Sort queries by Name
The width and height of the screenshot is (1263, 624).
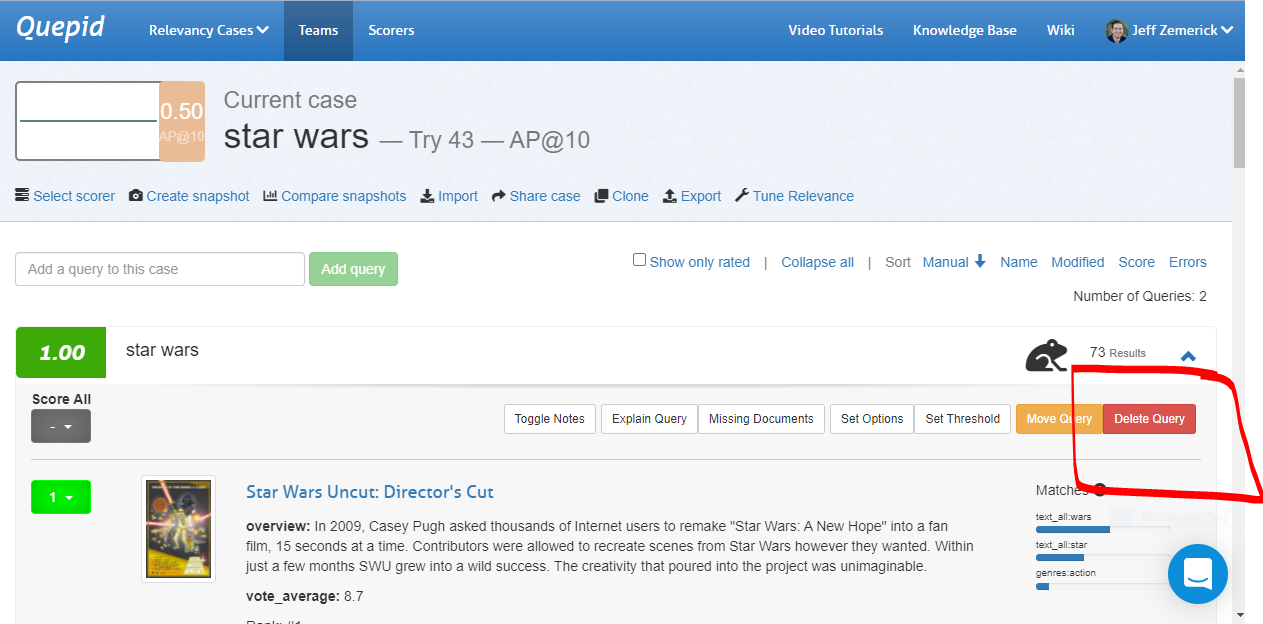pos(1019,262)
